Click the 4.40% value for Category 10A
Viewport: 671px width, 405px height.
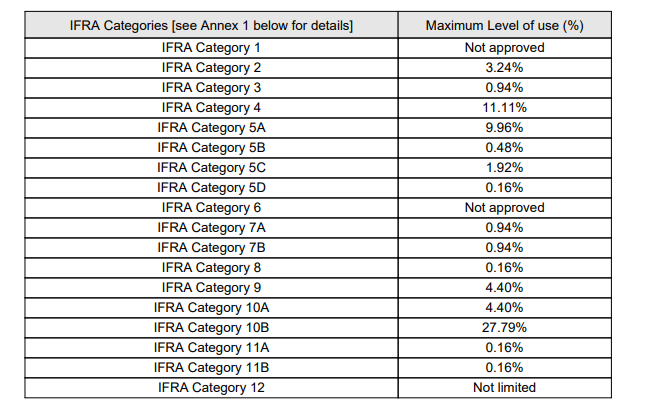pos(504,308)
